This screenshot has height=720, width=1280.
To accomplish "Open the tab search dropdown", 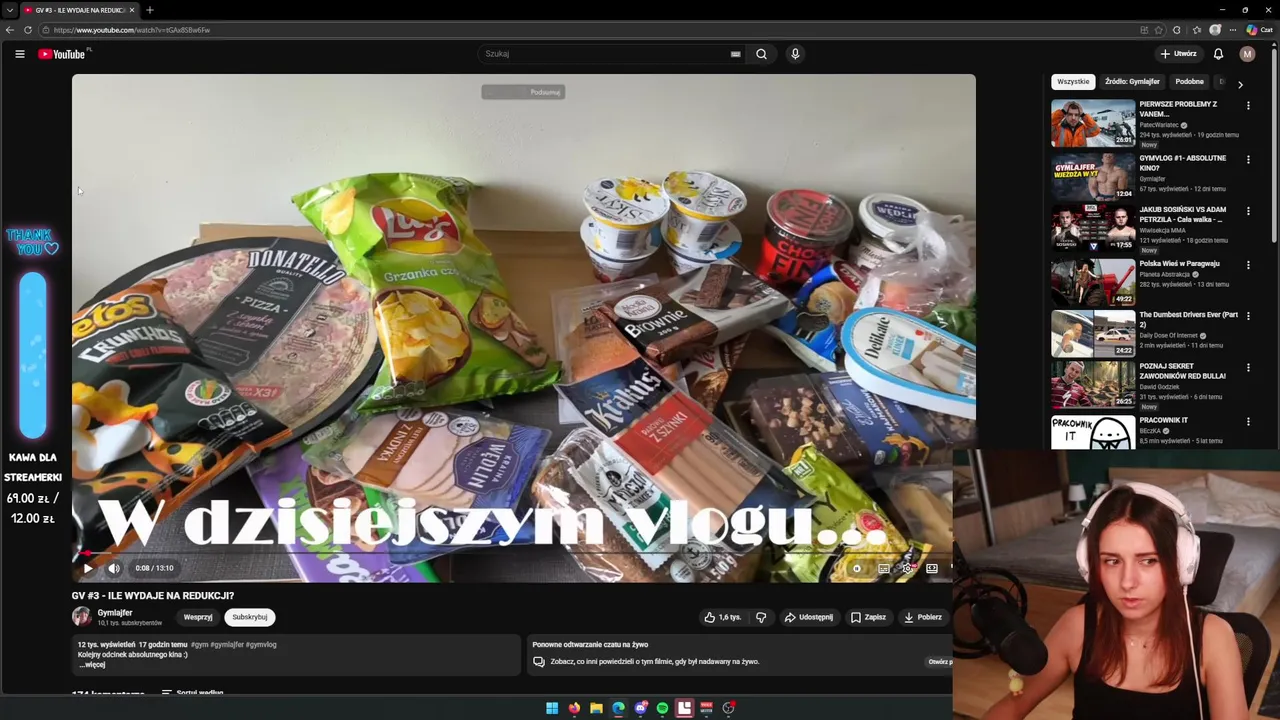I will pyautogui.click(x=9, y=10).
